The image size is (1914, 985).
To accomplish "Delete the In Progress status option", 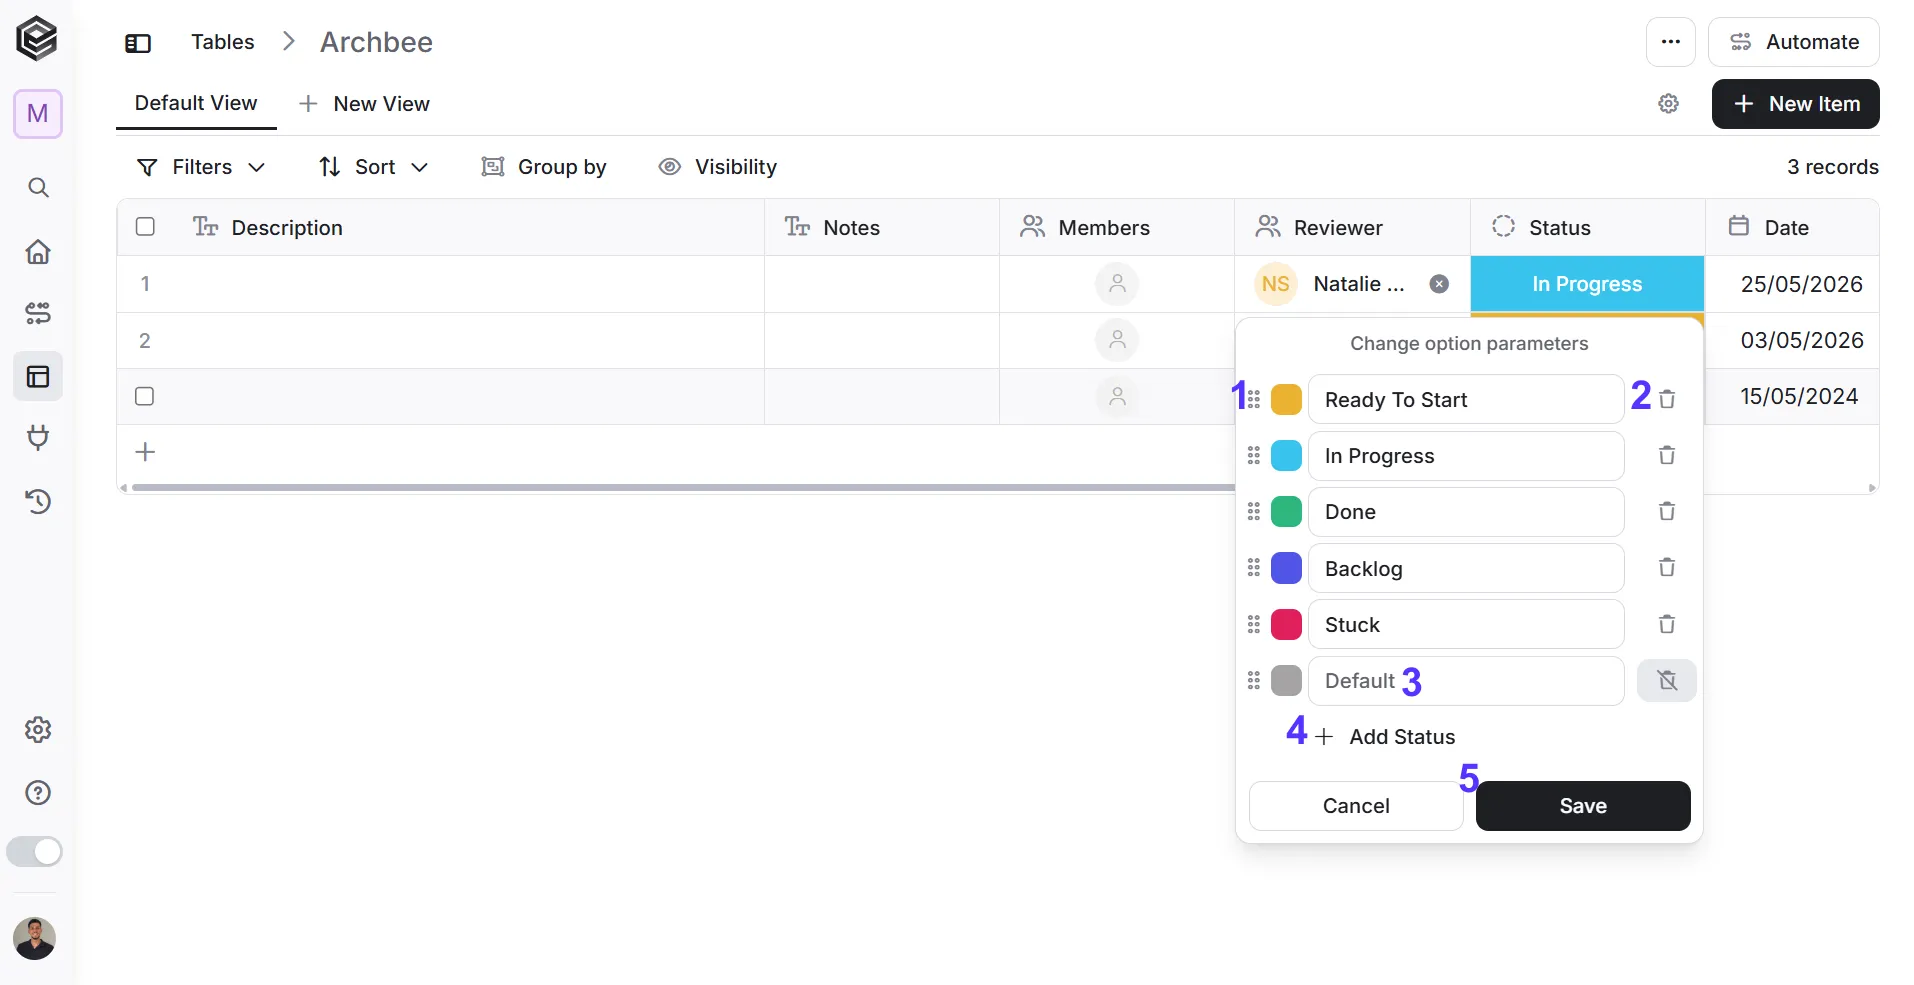I will point(1667,455).
